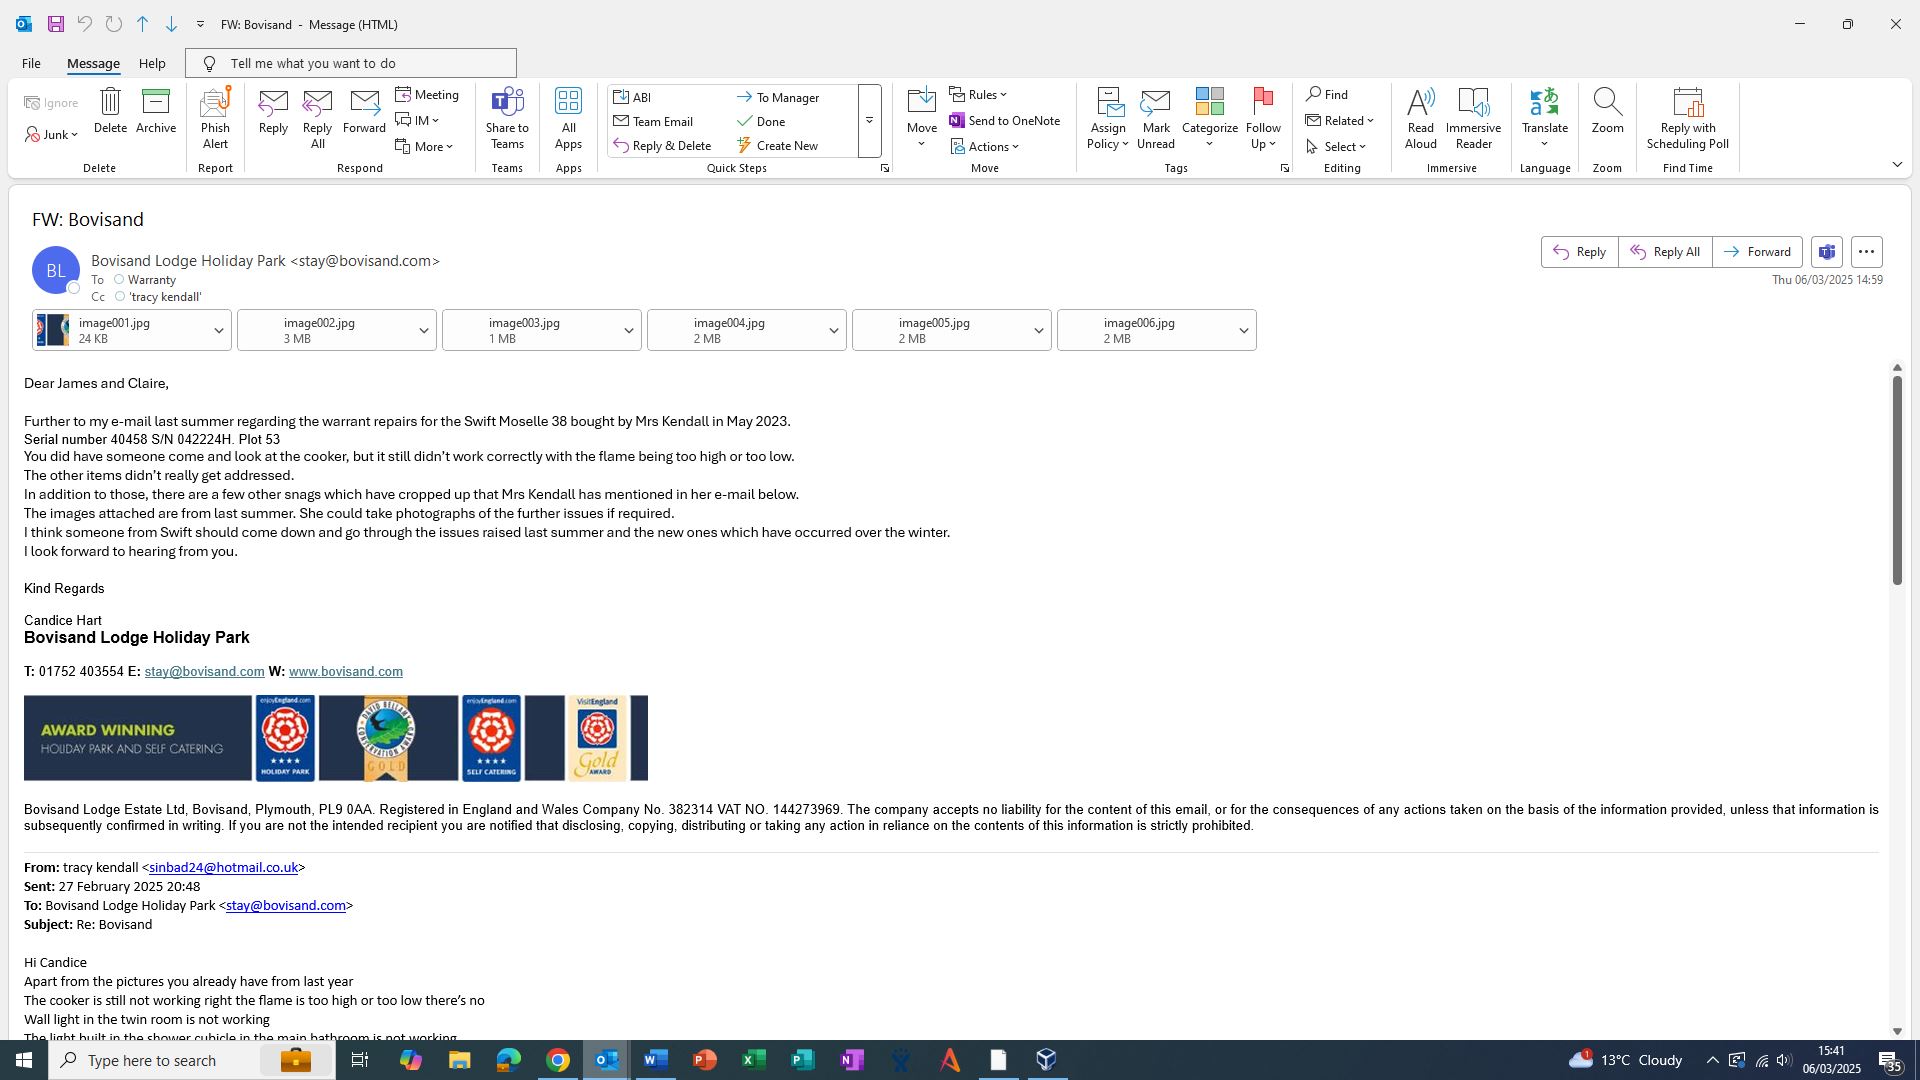Expand image001.jpg attachment dropdown arrow
This screenshot has width=1920, height=1080.
coord(218,331)
